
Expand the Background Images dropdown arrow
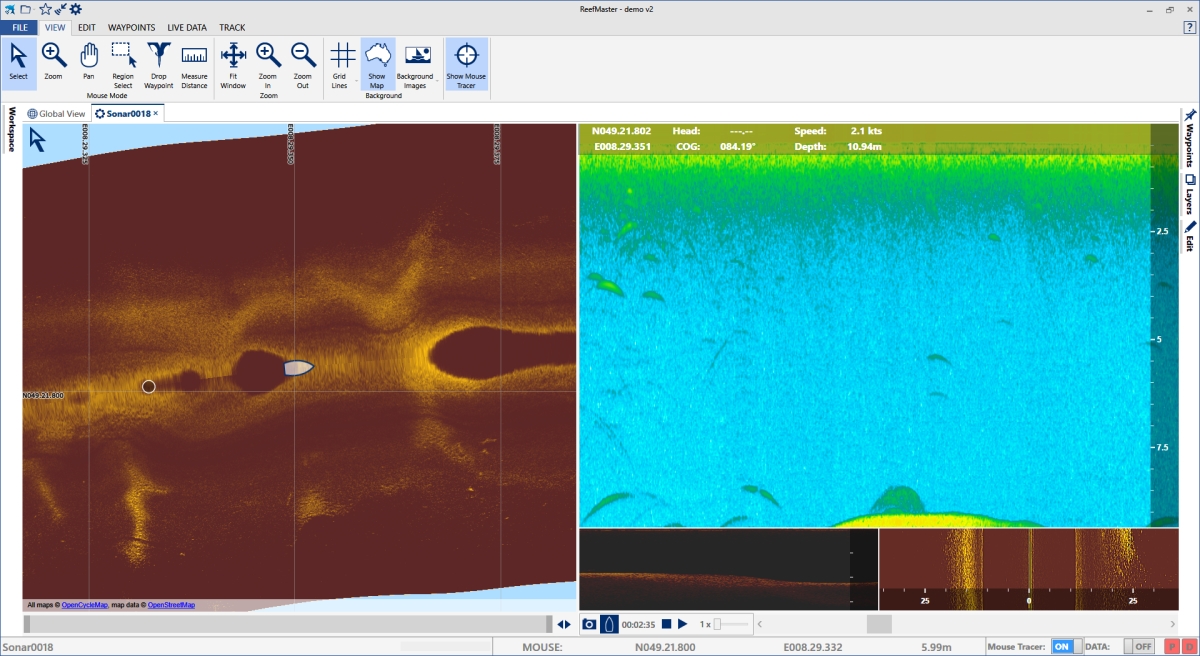point(438,80)
